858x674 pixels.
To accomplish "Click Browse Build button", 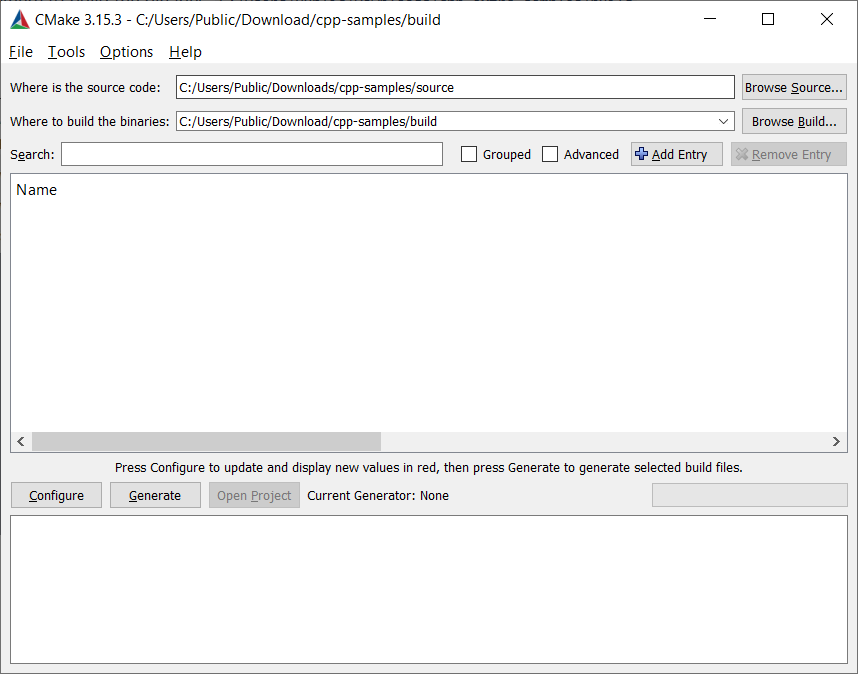I will (794, 121).
